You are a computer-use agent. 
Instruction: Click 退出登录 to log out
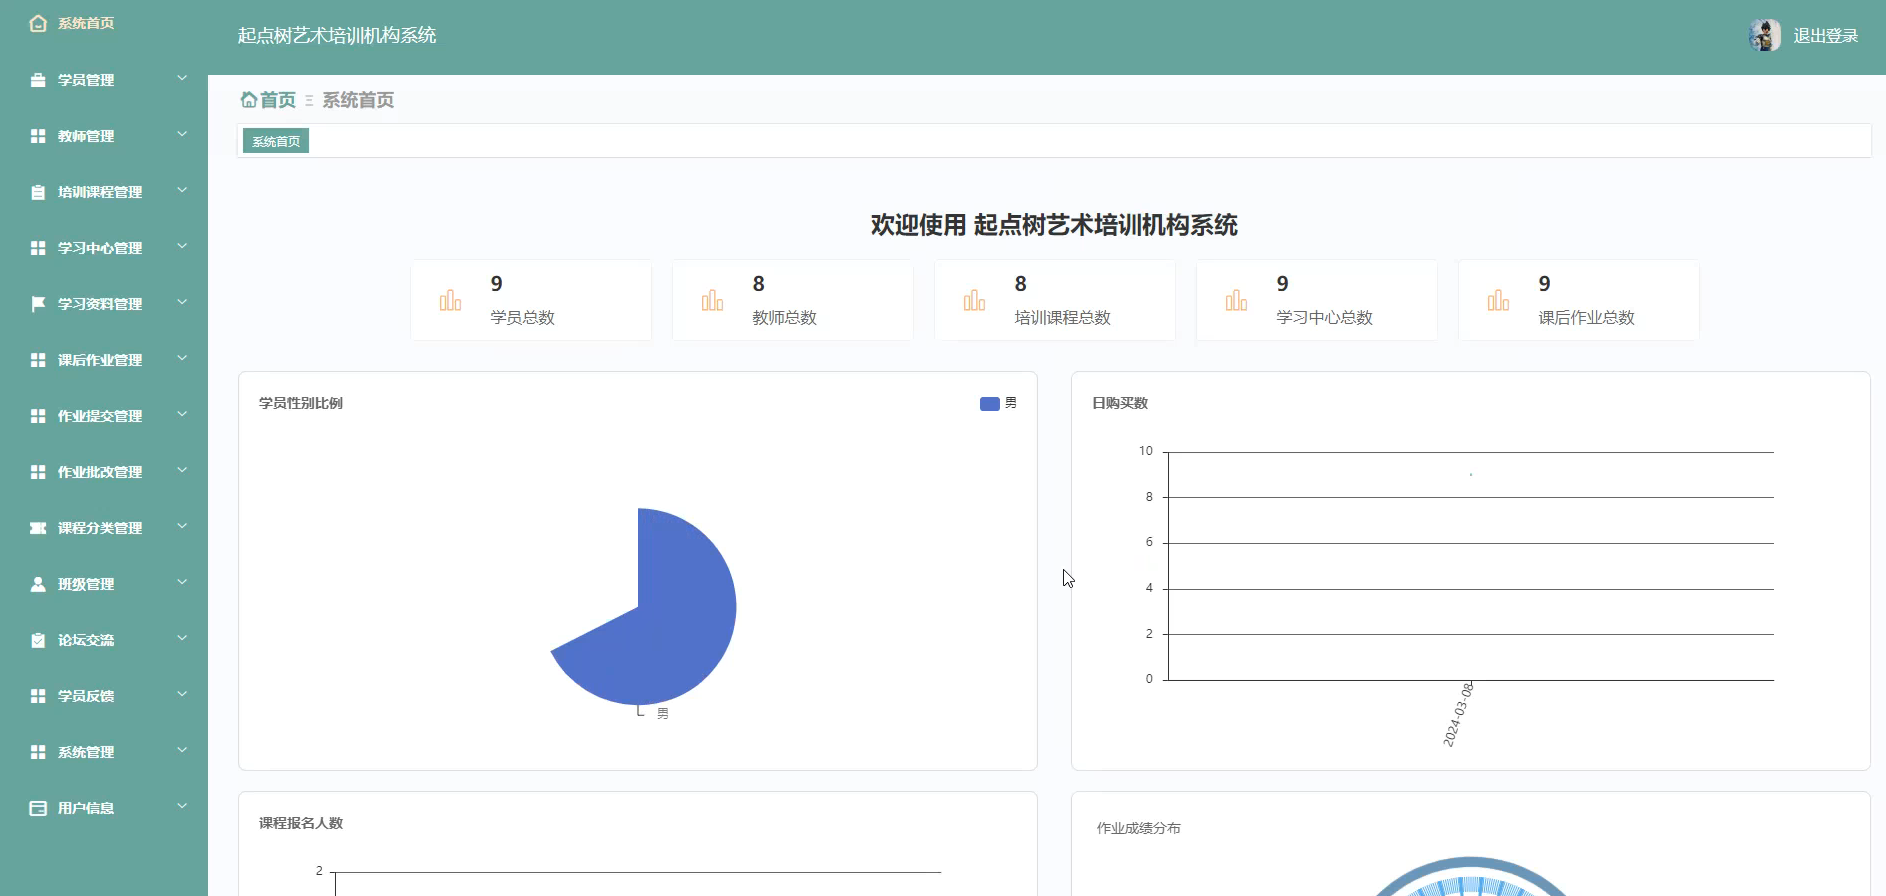(1826, 36)
